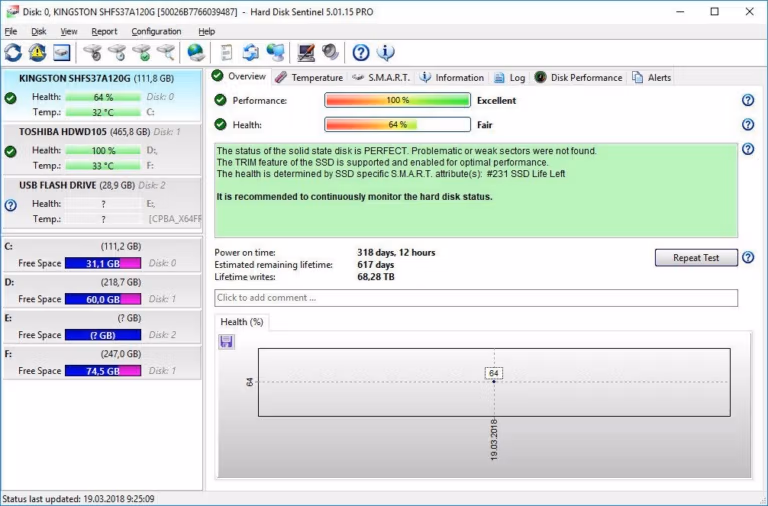Click the toolbar info bubble icon
Viewport: 768px width, 506px height.
(x=385, y=52)
